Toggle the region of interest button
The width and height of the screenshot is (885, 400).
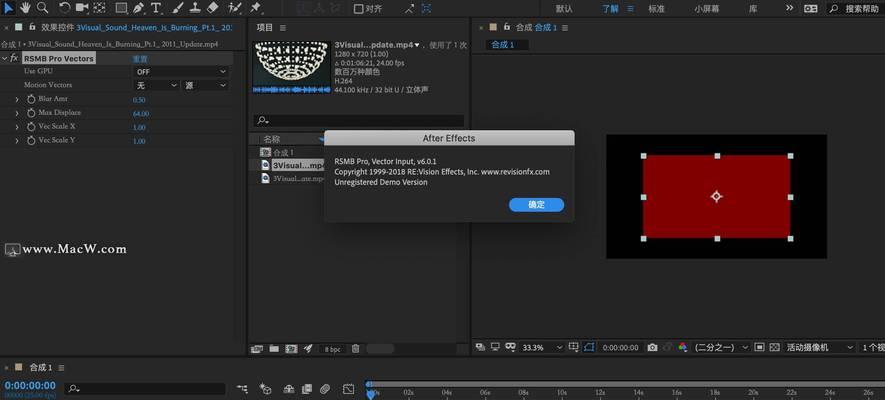(759, 348)
